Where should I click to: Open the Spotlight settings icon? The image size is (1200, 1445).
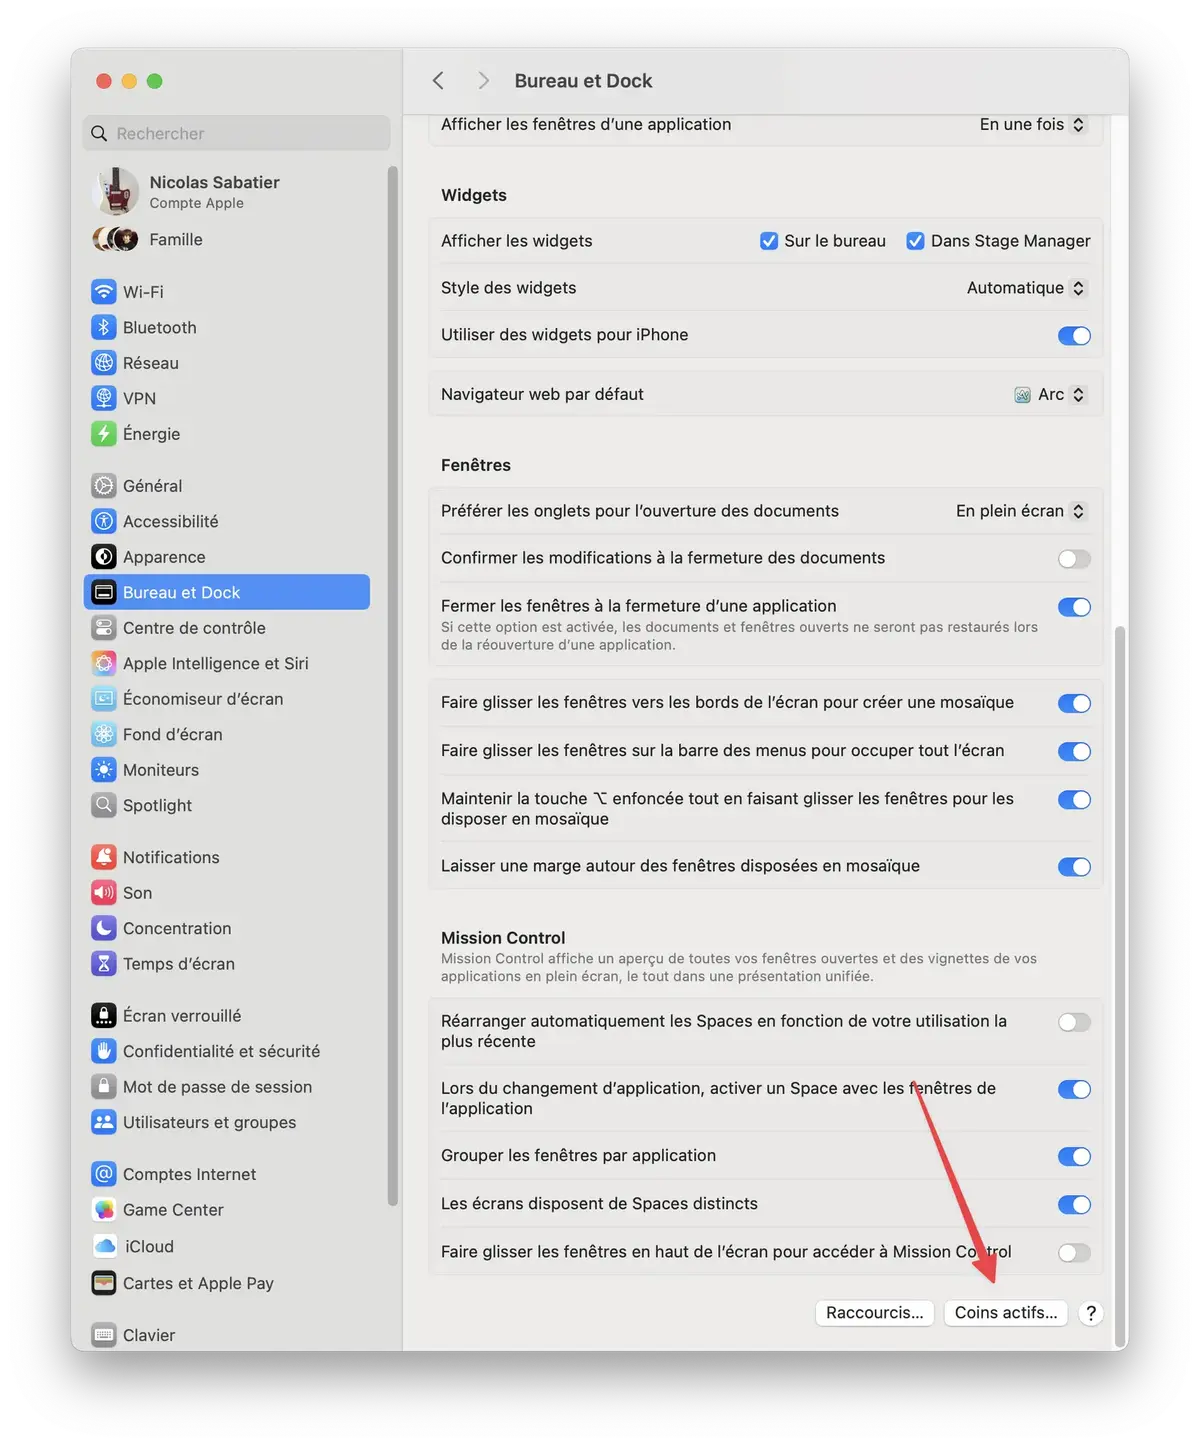[x=104, y=805]
